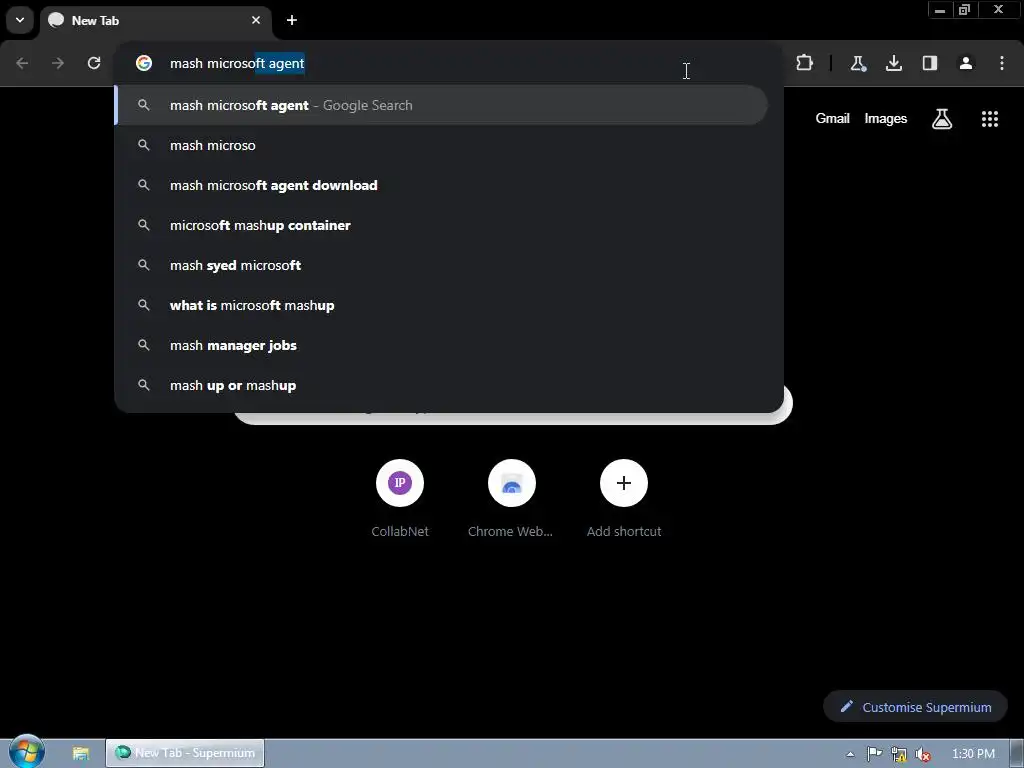Go forward with the forward arrow
The image size is (1024, 768).
(x=58, y=63)
